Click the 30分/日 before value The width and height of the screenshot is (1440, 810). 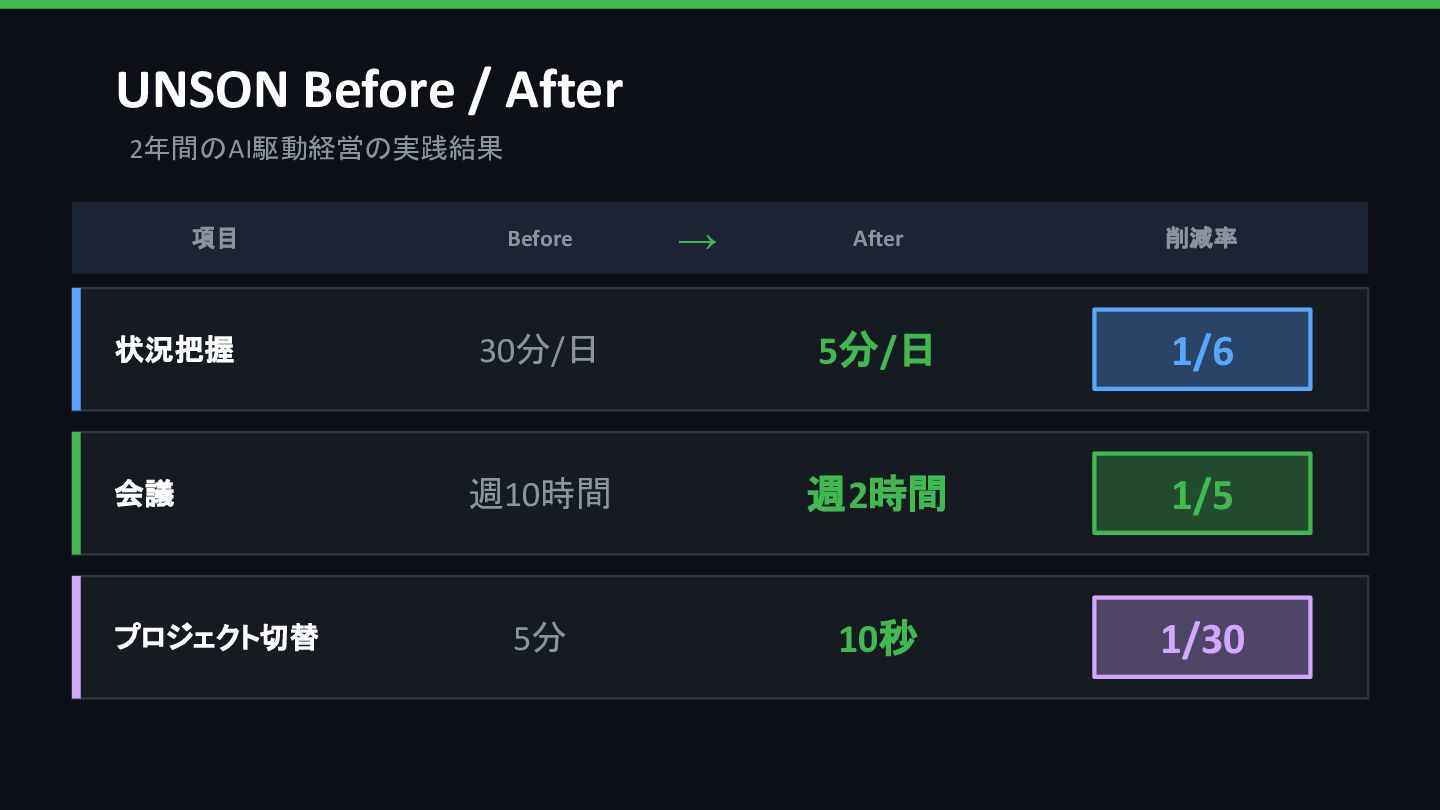coord(538,350)
